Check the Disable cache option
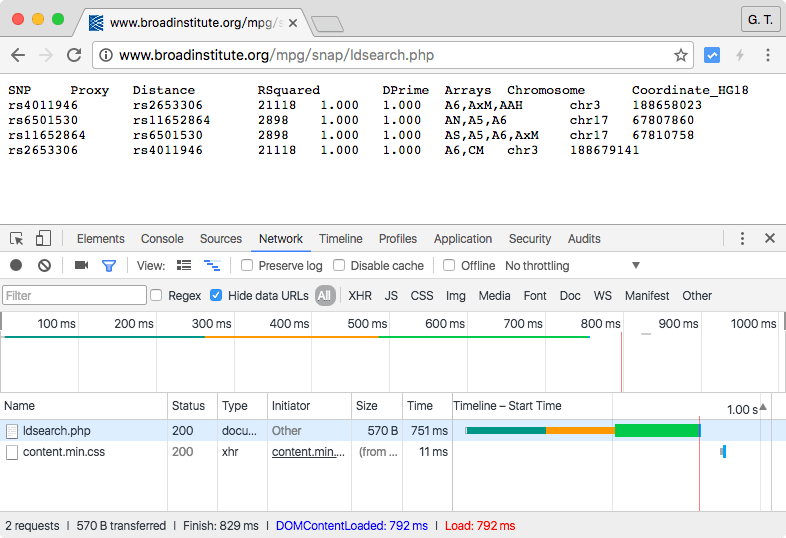The width and height of the screenshot is (786, 538). point(339,266)
